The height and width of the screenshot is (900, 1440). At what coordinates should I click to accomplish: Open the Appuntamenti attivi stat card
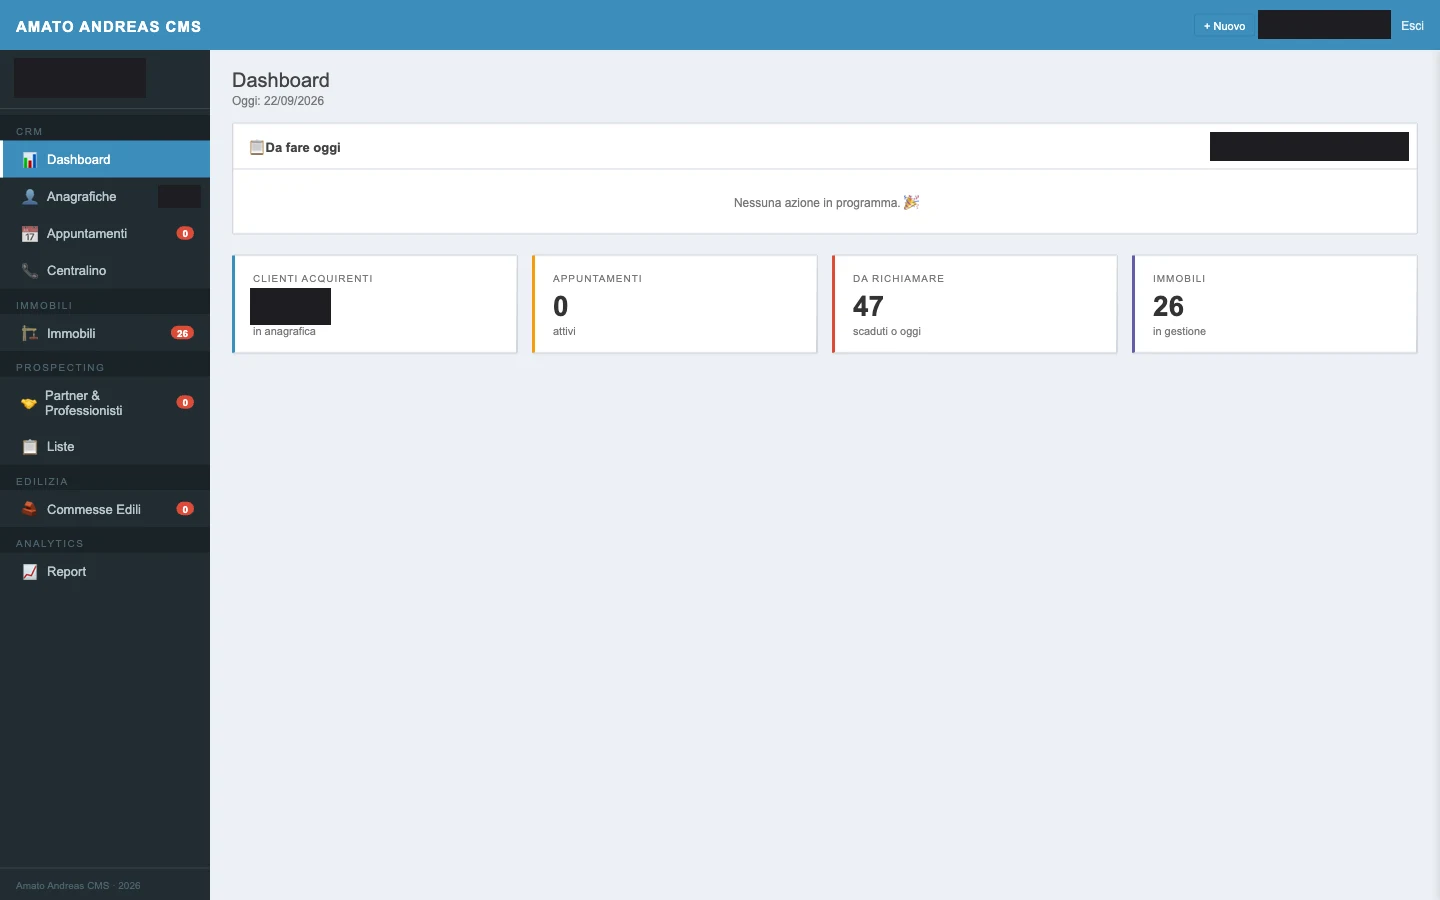coord(675,304)
